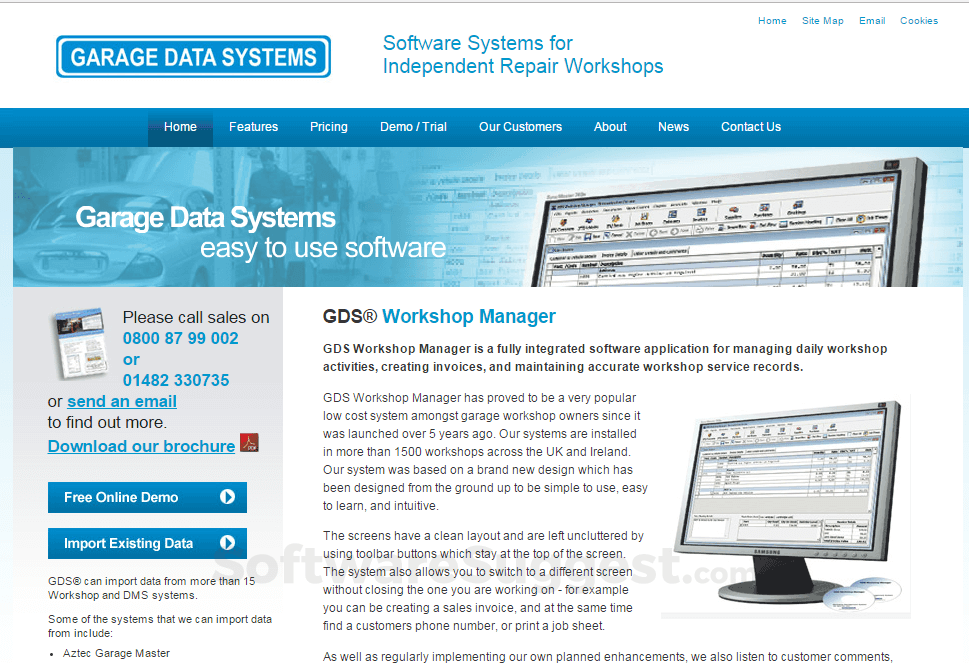Select the Aztec Garage Master list item
The width and height of the screenshot is (969, 663).
114,653
